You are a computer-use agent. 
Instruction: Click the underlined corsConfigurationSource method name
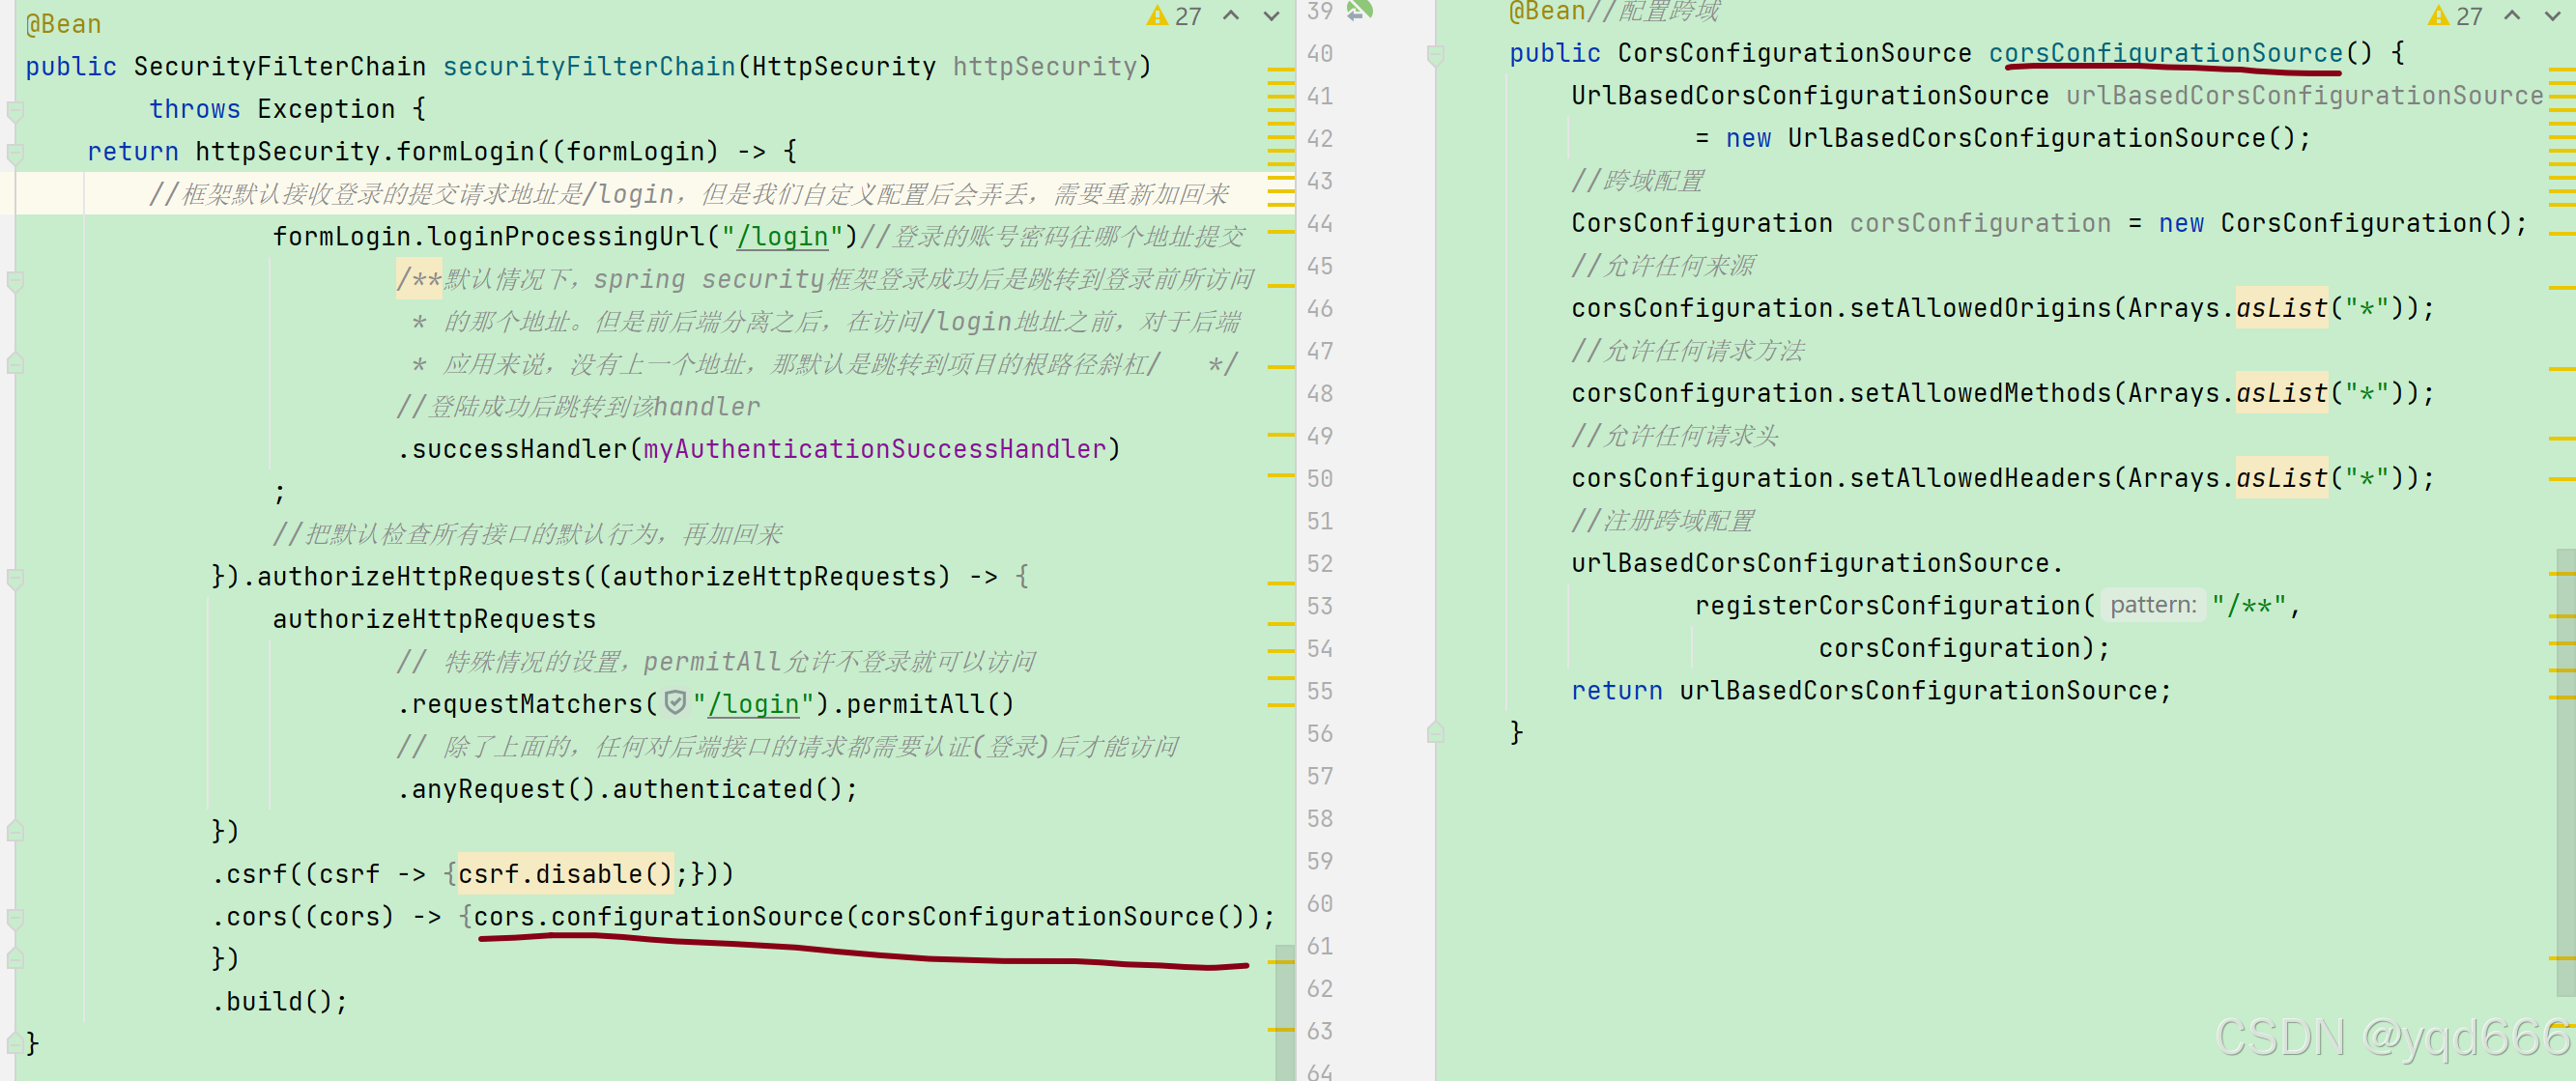click(x=2164, y=53)
